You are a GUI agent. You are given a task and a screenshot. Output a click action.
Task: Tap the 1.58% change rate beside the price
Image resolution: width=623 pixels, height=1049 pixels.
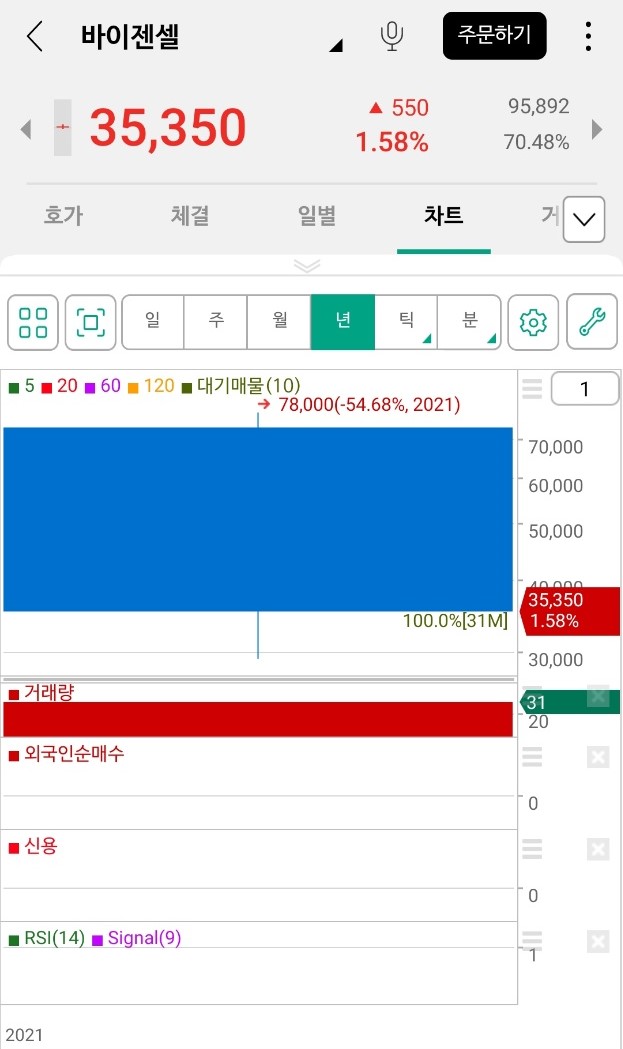pyautogui.click(x=392, y=142)
